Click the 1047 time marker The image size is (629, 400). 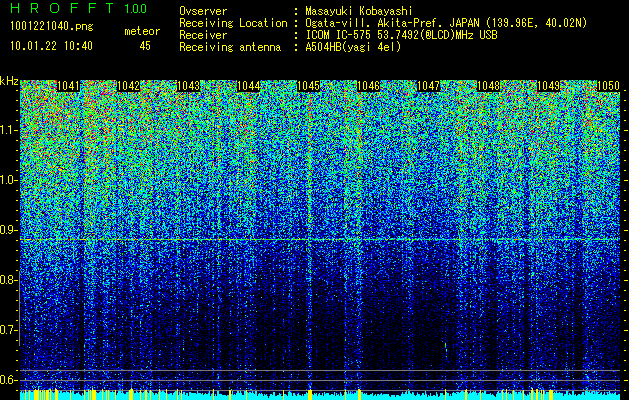[428, 86]
